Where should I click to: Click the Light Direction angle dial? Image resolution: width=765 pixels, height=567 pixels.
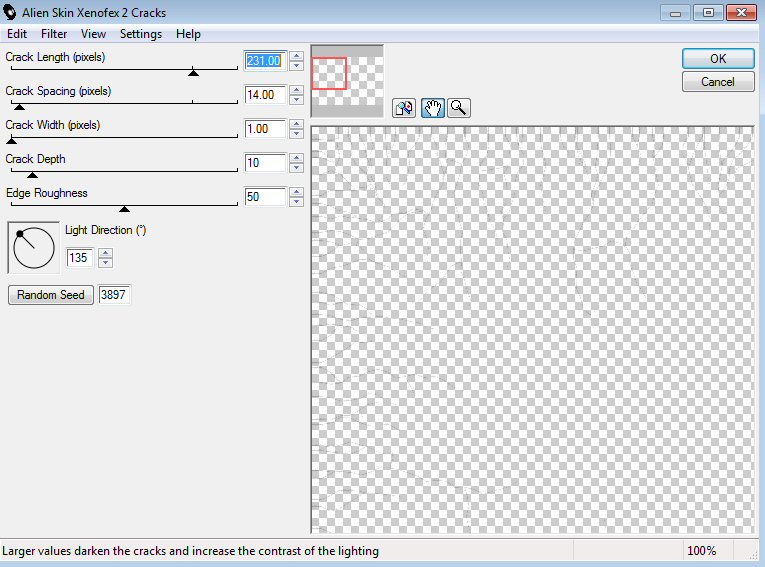click(x=34, y=248)
